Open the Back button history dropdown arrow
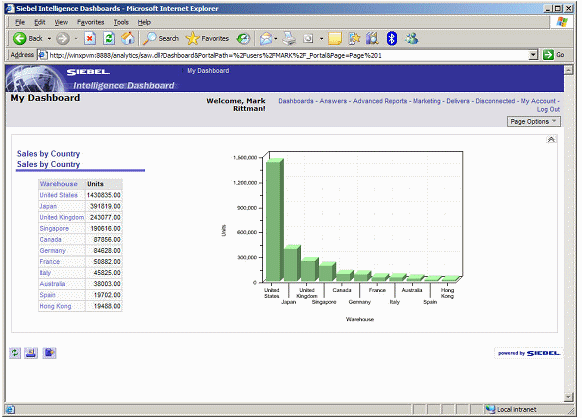The image size is (582, 418). 49,38
